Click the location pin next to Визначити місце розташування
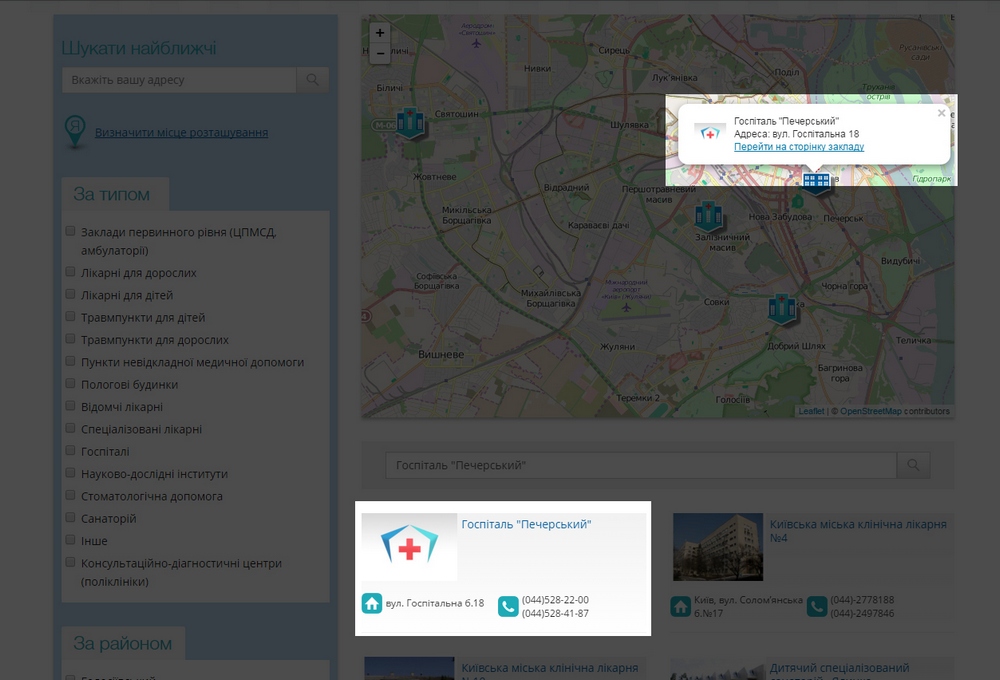The image size is (1000, 680). [x=76, y=130]
